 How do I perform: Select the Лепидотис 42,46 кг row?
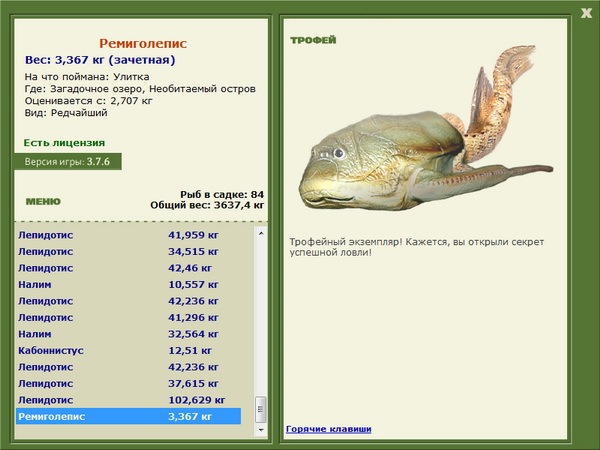coord(129,268)
